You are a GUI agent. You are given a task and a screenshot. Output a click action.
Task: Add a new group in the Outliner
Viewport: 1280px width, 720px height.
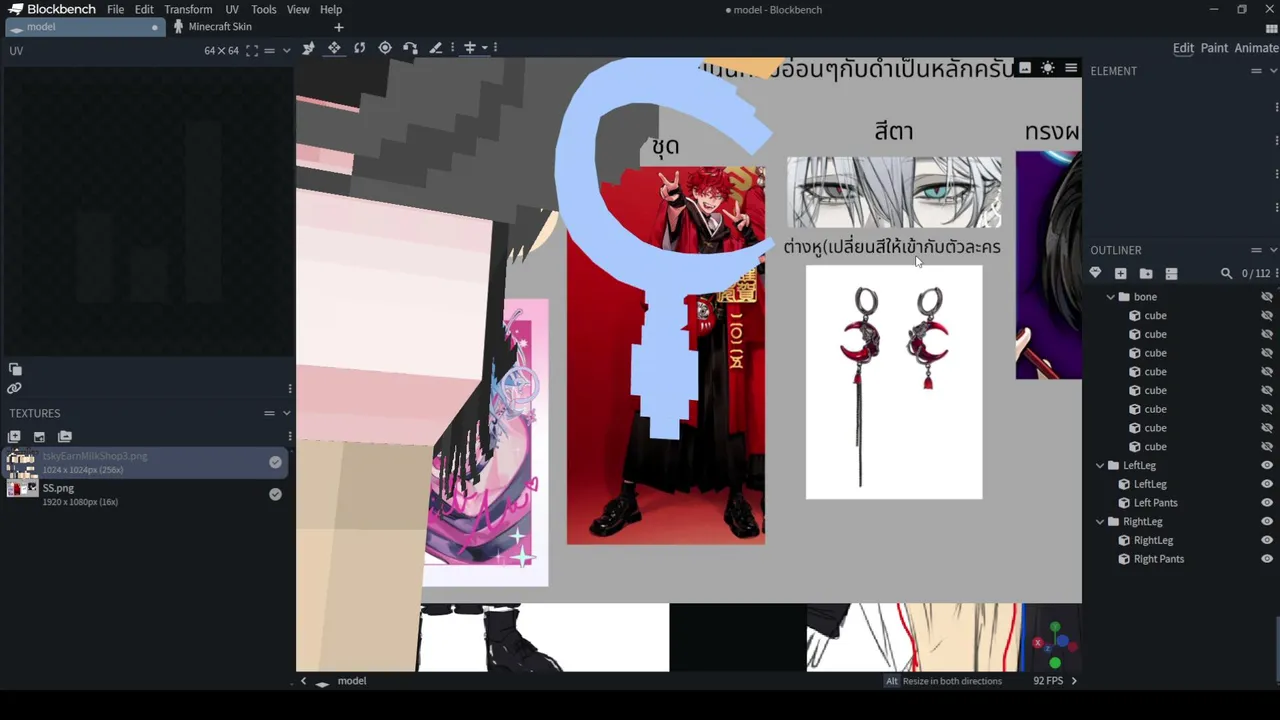(x=1146, y=273)
